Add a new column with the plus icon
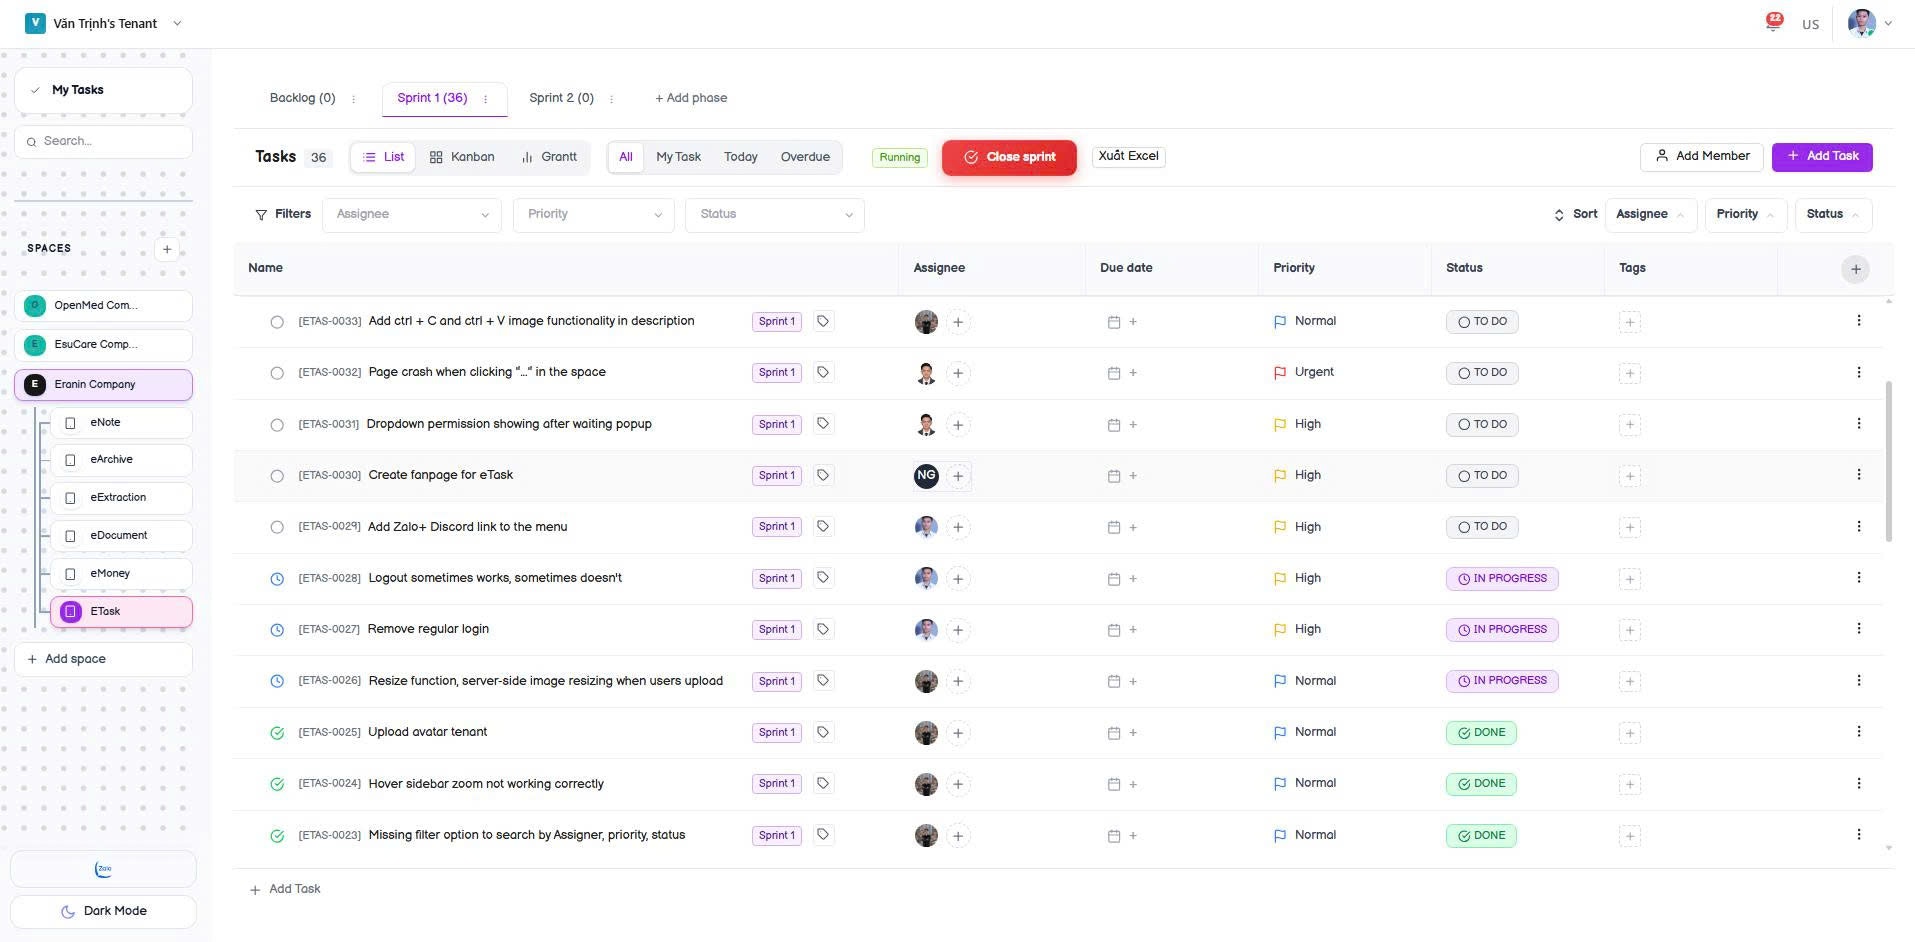The height and width of the screenshot is (942, 1915). pyautogui.click(x=1854, y=268)
